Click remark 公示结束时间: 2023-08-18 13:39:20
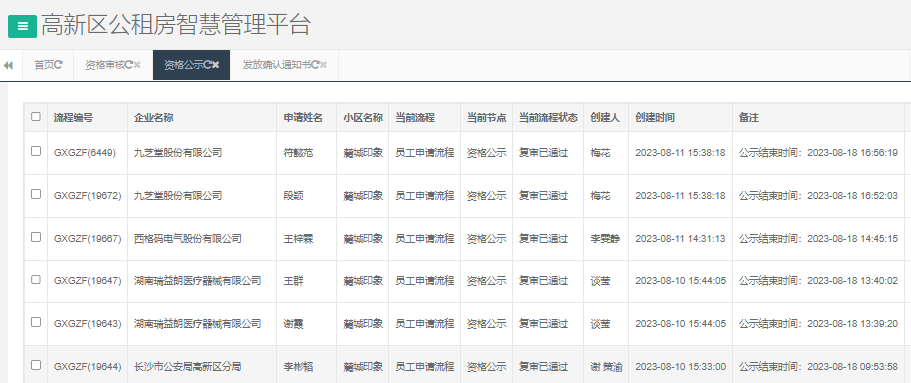 818,323
